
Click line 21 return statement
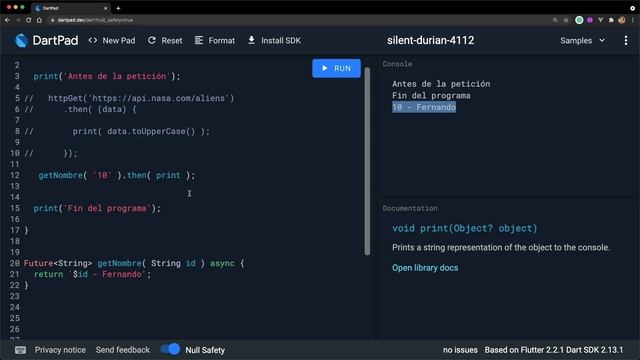[x=92, y=274]
